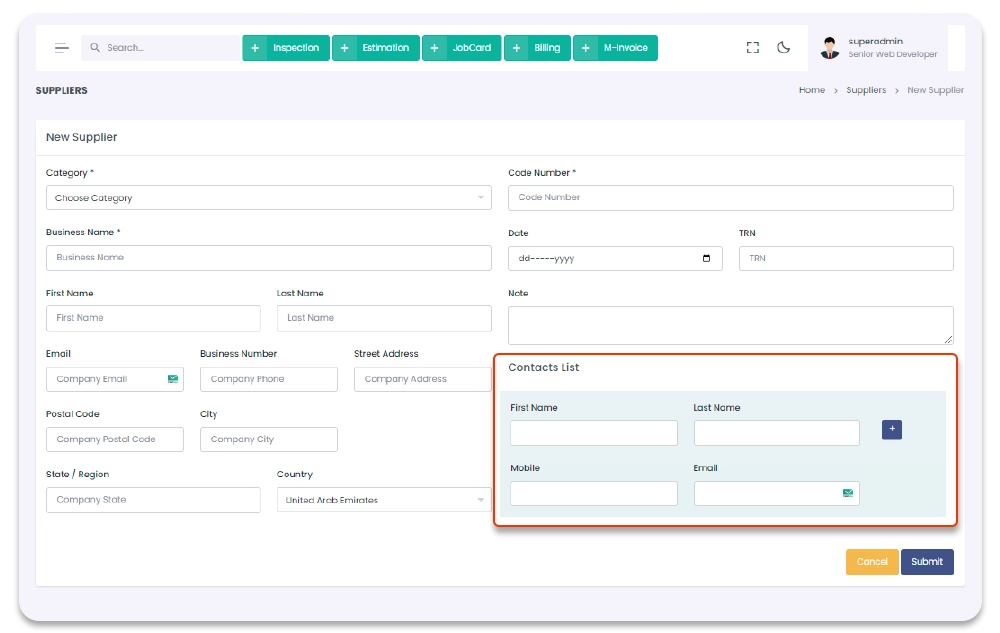Open the M-Invoice shortcut button
Image resolution: width=1000 pixels, height=633 pixels.
615,48
